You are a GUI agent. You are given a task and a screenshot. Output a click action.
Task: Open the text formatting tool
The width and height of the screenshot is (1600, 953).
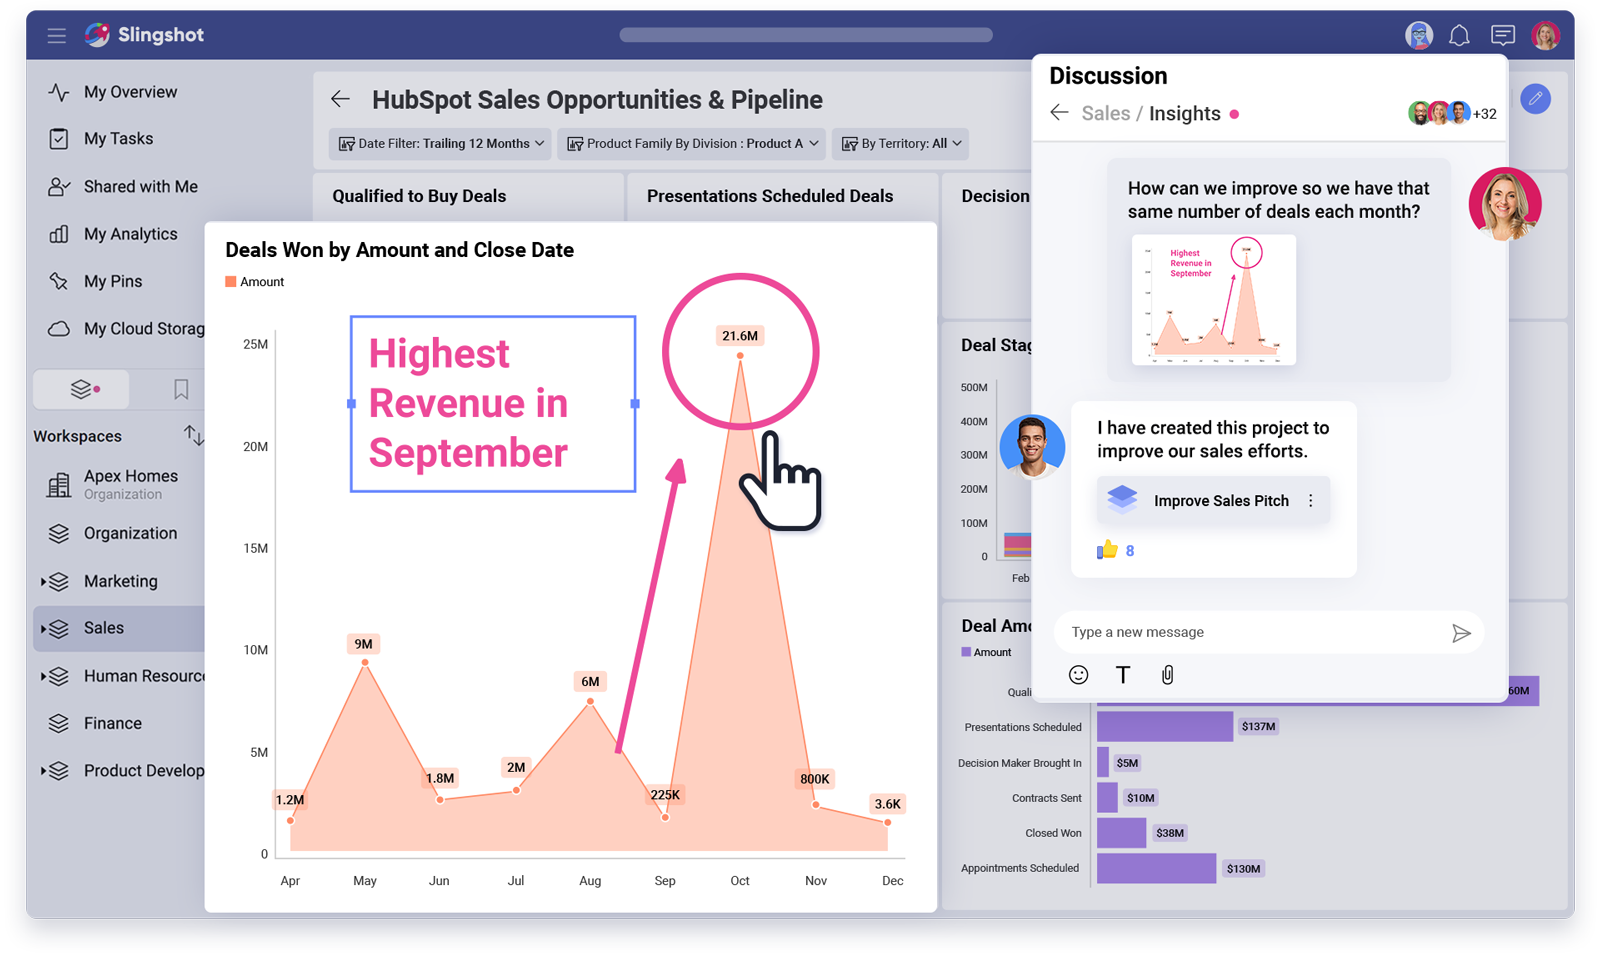point(1123,675)
